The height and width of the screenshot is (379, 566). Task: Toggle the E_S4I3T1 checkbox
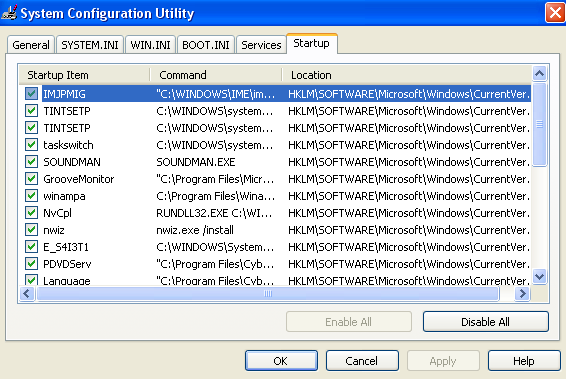pyautogui.click(x=31, y=247)
